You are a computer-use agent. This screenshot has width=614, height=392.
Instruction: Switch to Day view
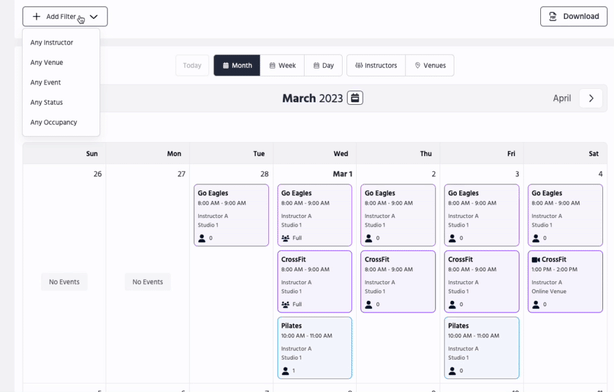click(323, 65)
